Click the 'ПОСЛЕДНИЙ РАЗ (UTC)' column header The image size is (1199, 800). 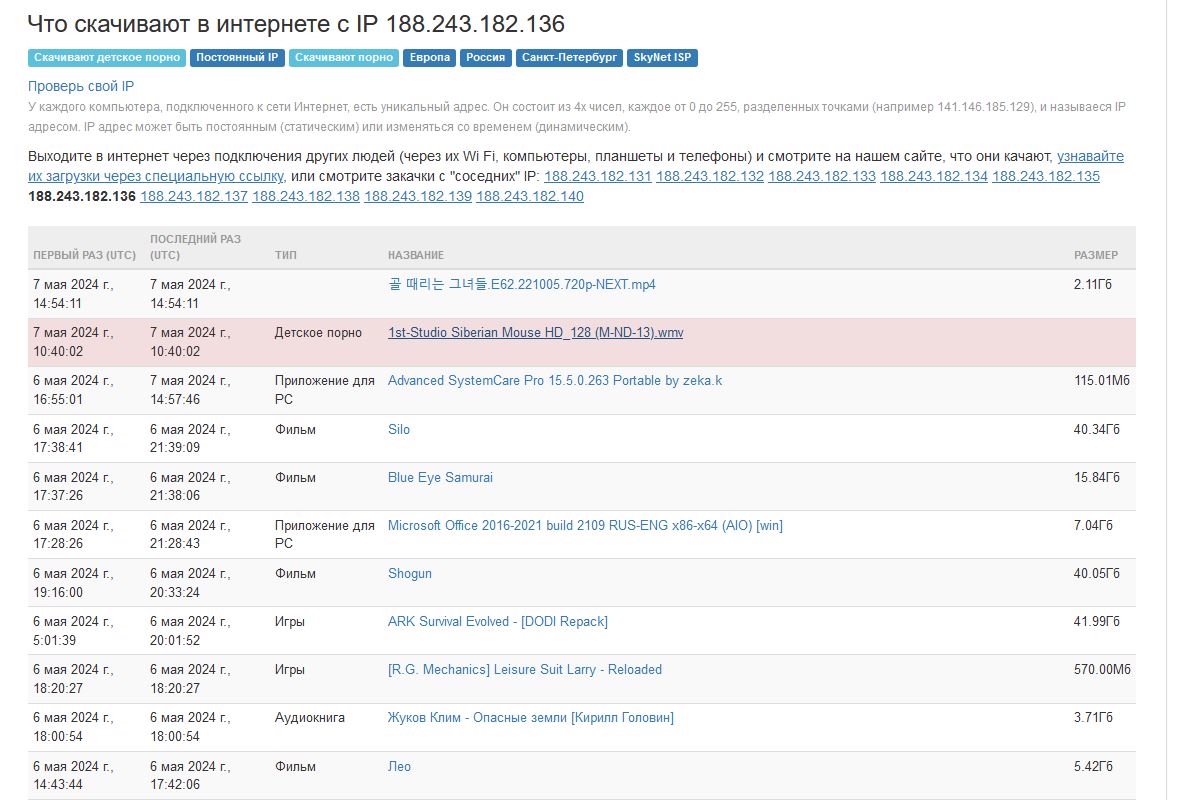tap(195, 247)
